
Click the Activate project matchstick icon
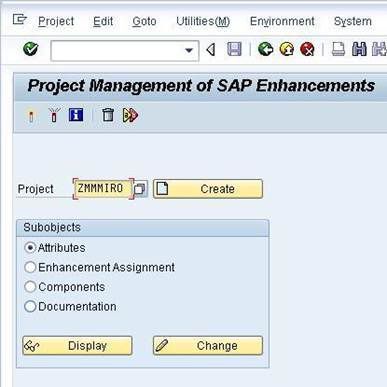tap(31, 116)
